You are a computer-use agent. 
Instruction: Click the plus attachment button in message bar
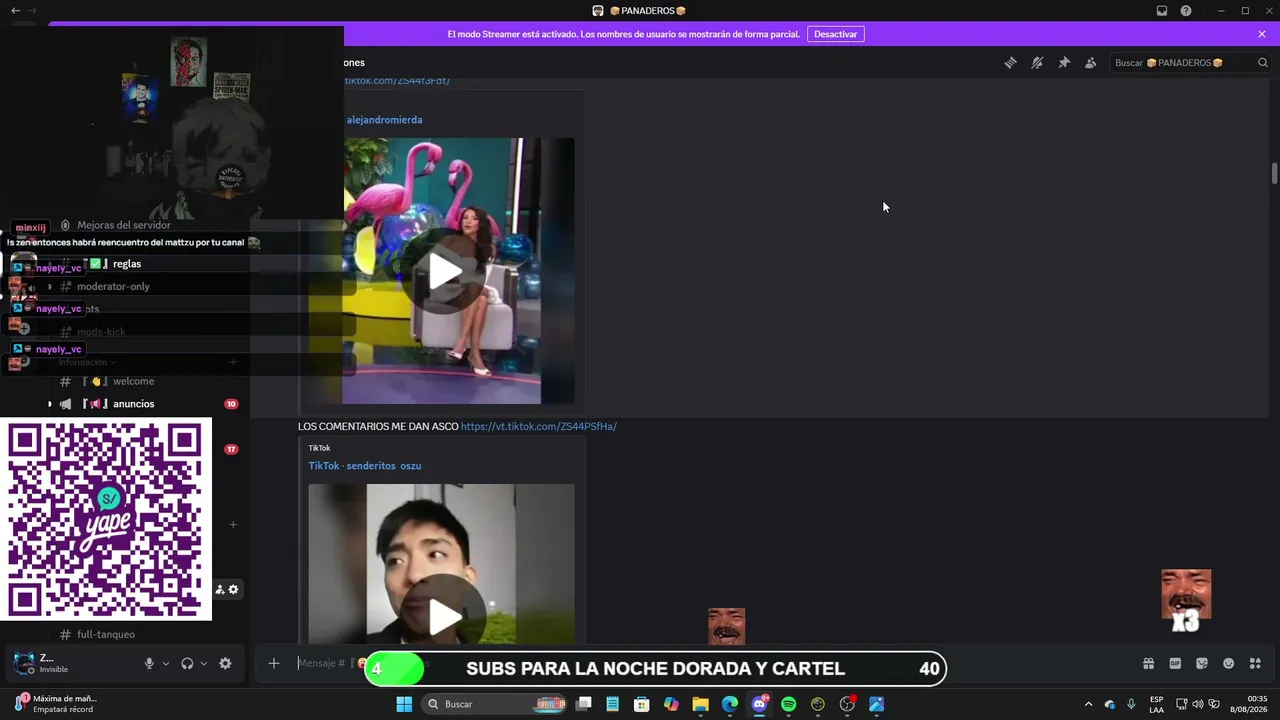point(274,663)
